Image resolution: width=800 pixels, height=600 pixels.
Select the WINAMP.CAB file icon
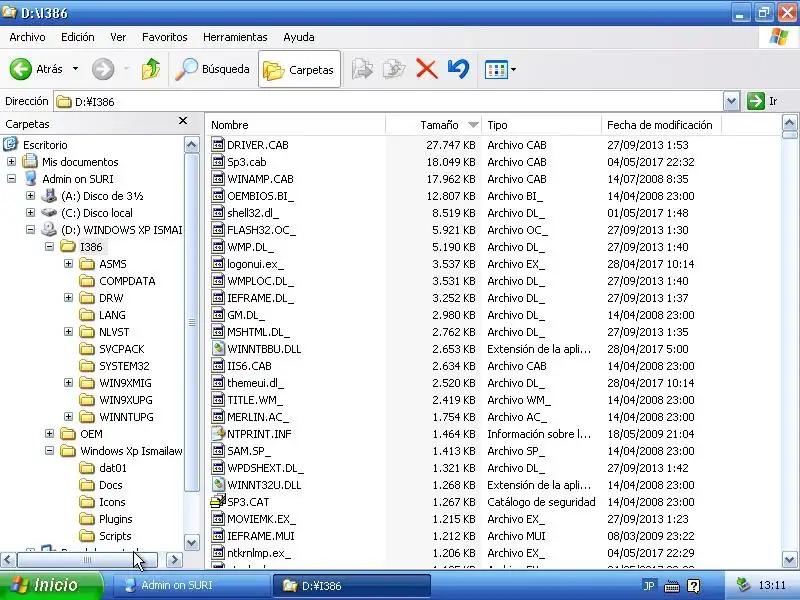[x=218, y=179]
